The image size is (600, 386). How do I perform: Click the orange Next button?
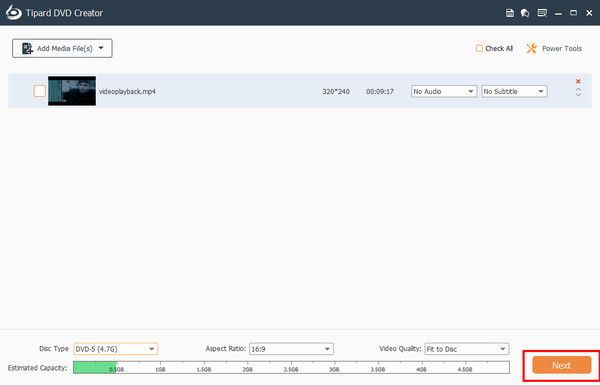pos(561,365)
